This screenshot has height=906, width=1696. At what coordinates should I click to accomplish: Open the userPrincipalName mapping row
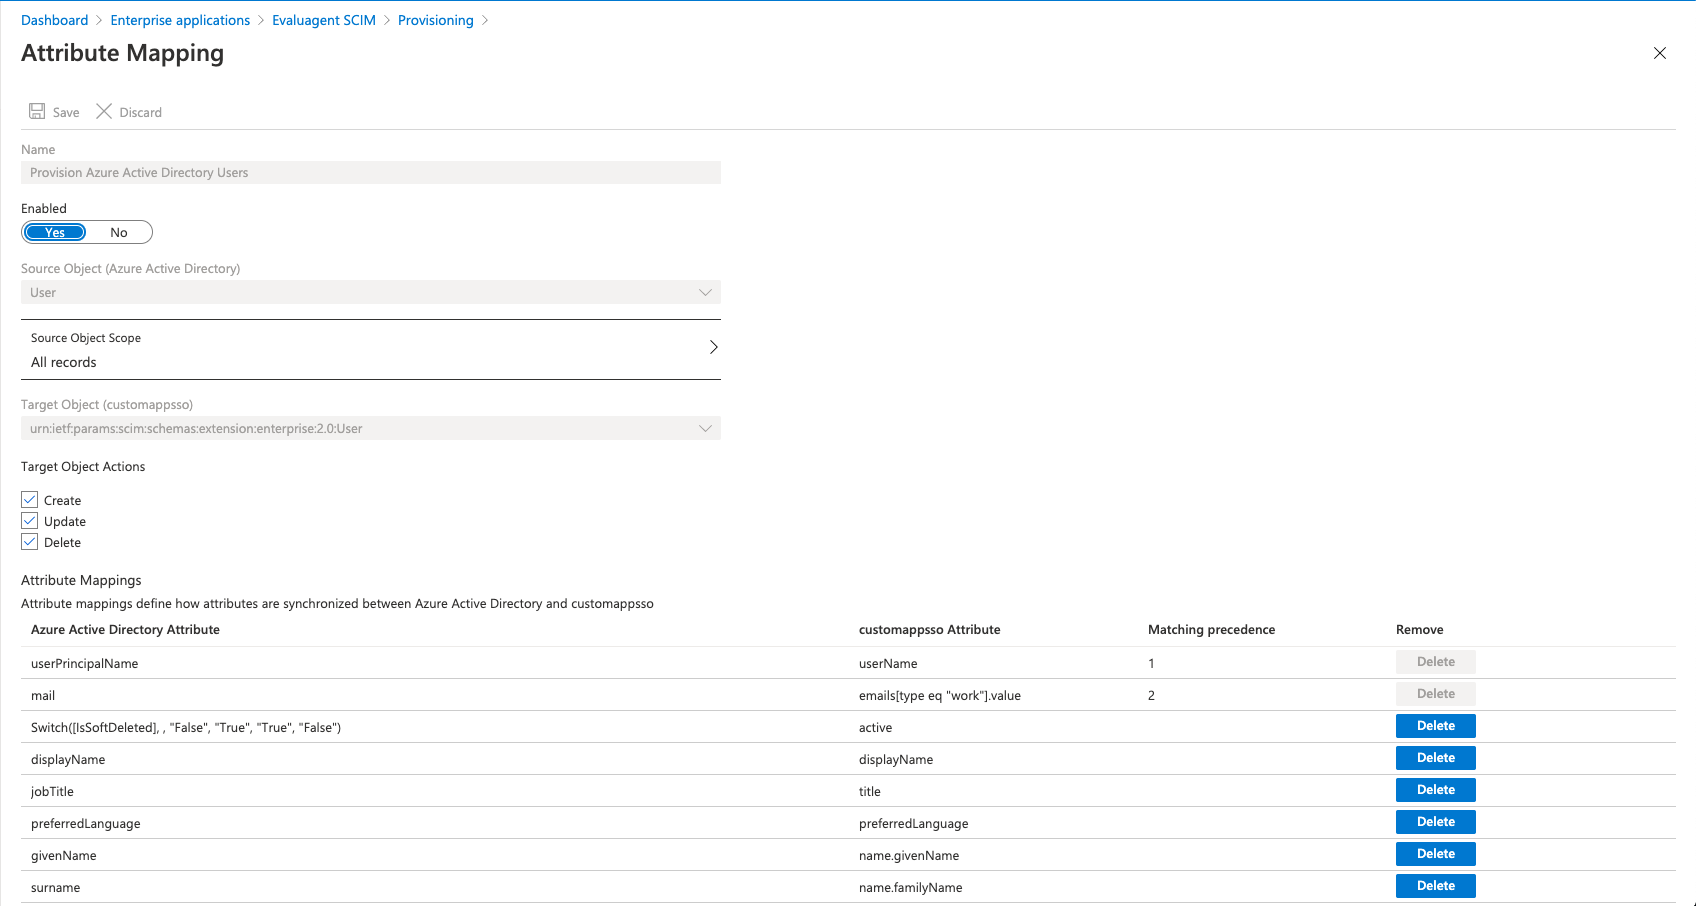click(x=848, y=663)
